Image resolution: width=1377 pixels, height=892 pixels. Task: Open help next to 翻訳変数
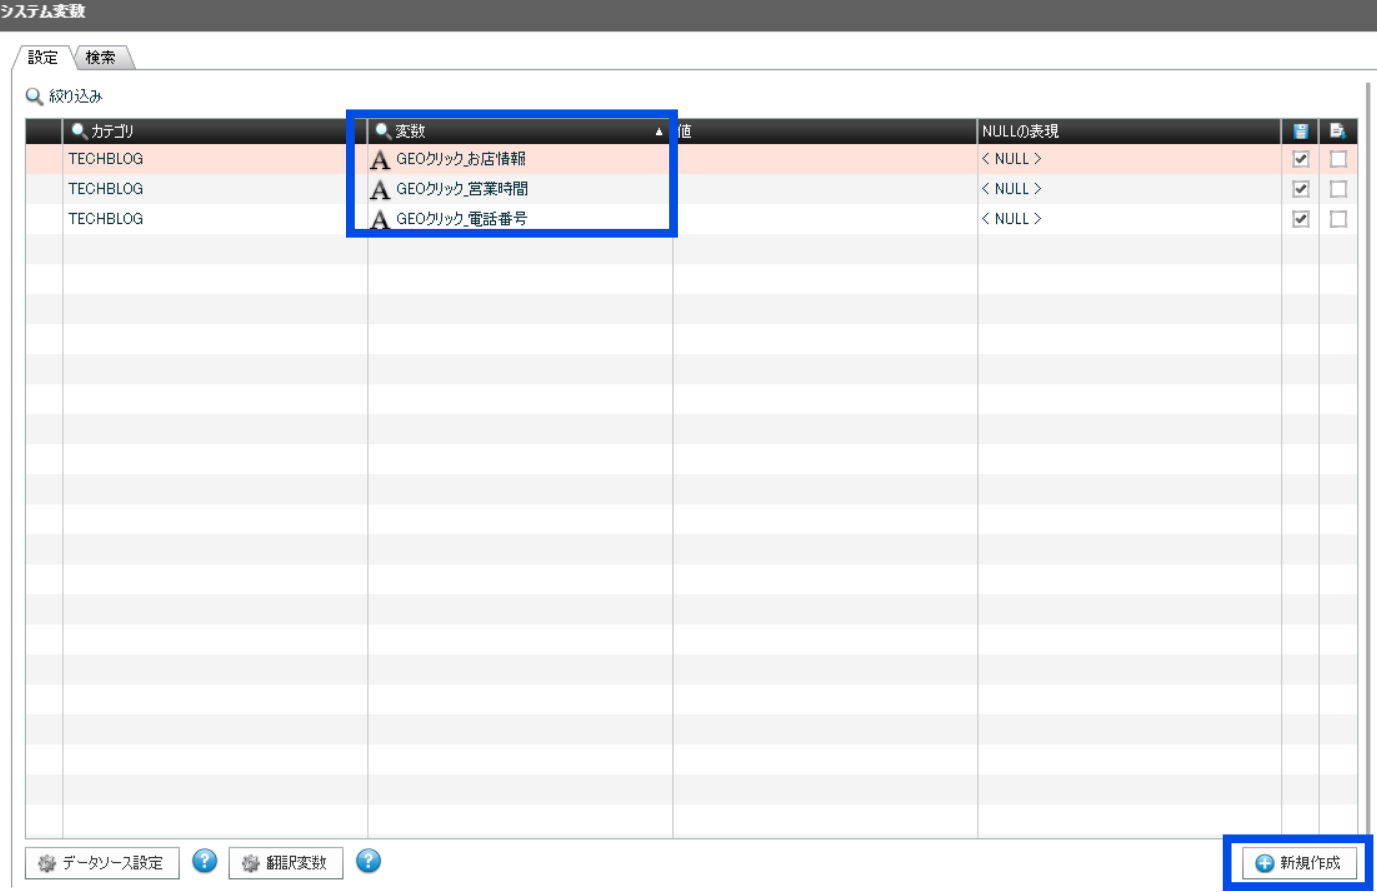(x=368, y=861)
